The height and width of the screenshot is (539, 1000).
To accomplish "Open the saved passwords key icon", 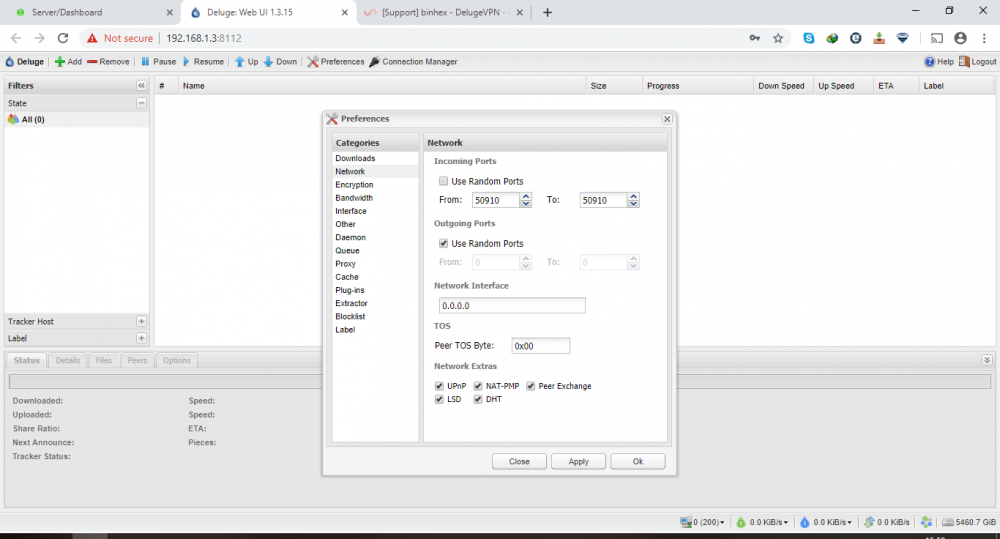I will point(754,38).
